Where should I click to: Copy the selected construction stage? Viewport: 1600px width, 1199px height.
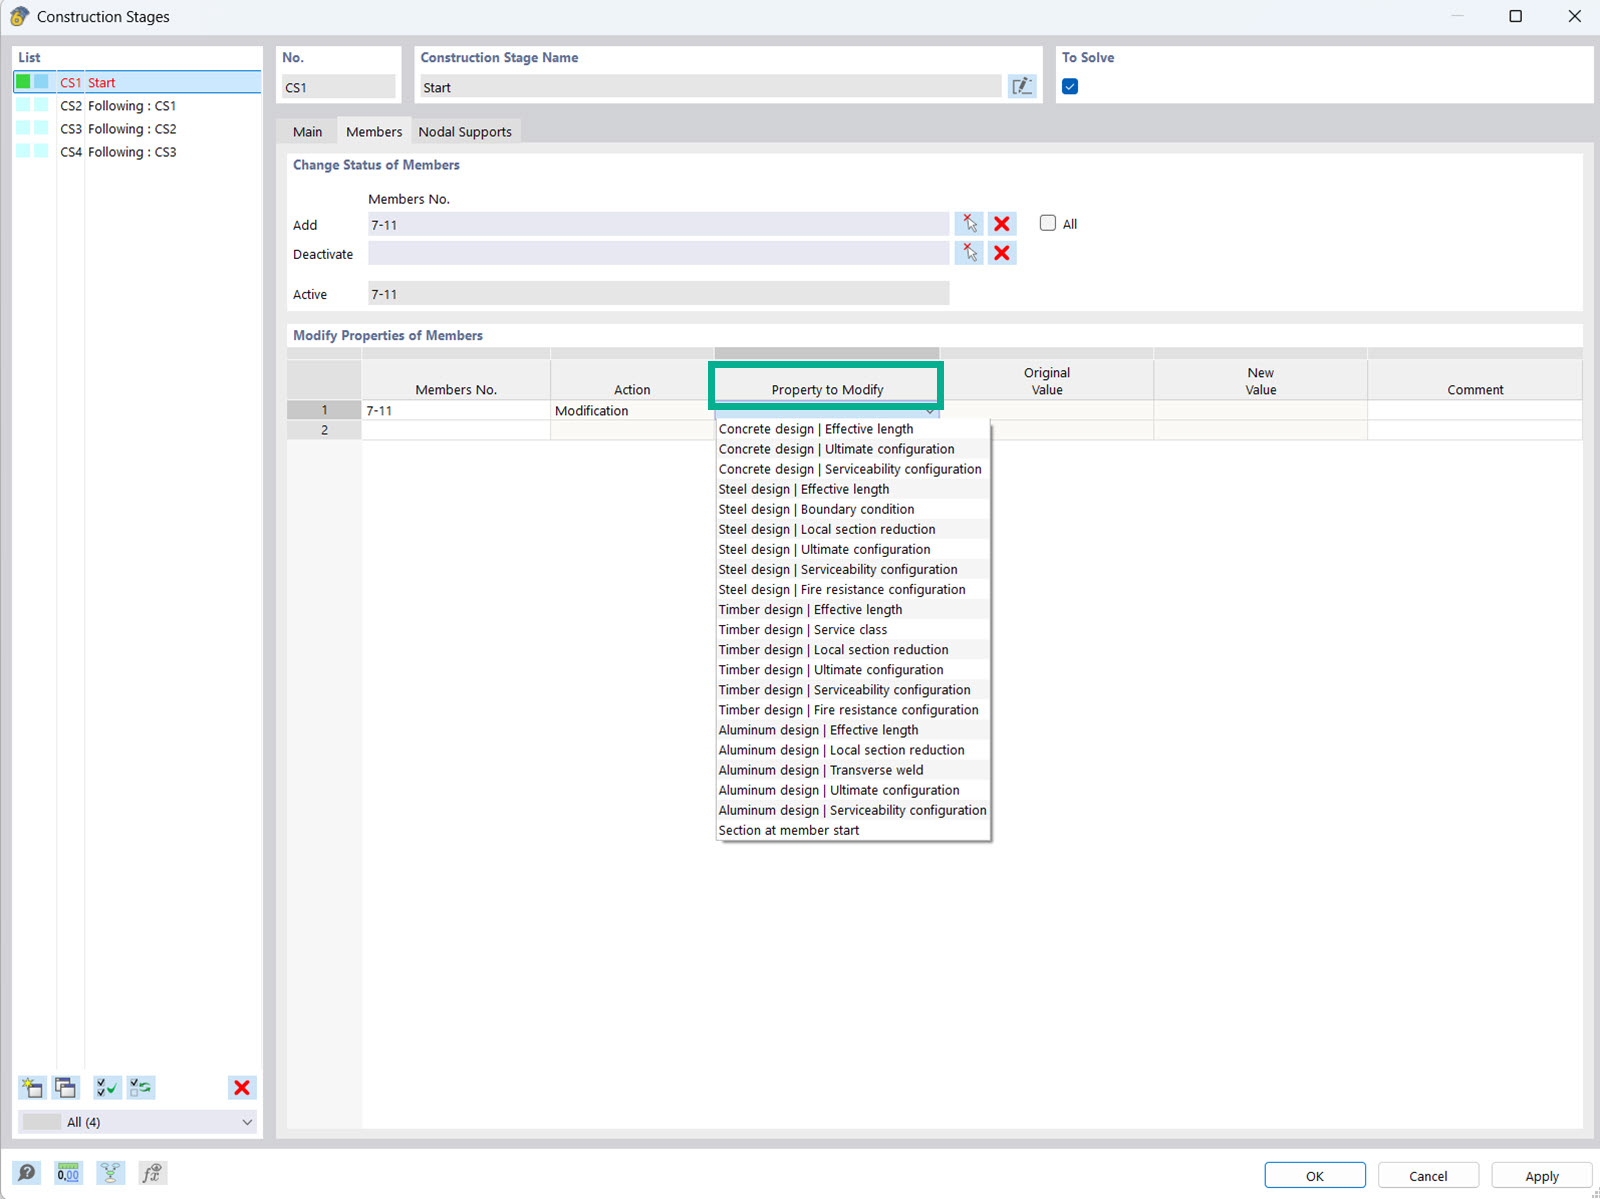point(63,1087)
